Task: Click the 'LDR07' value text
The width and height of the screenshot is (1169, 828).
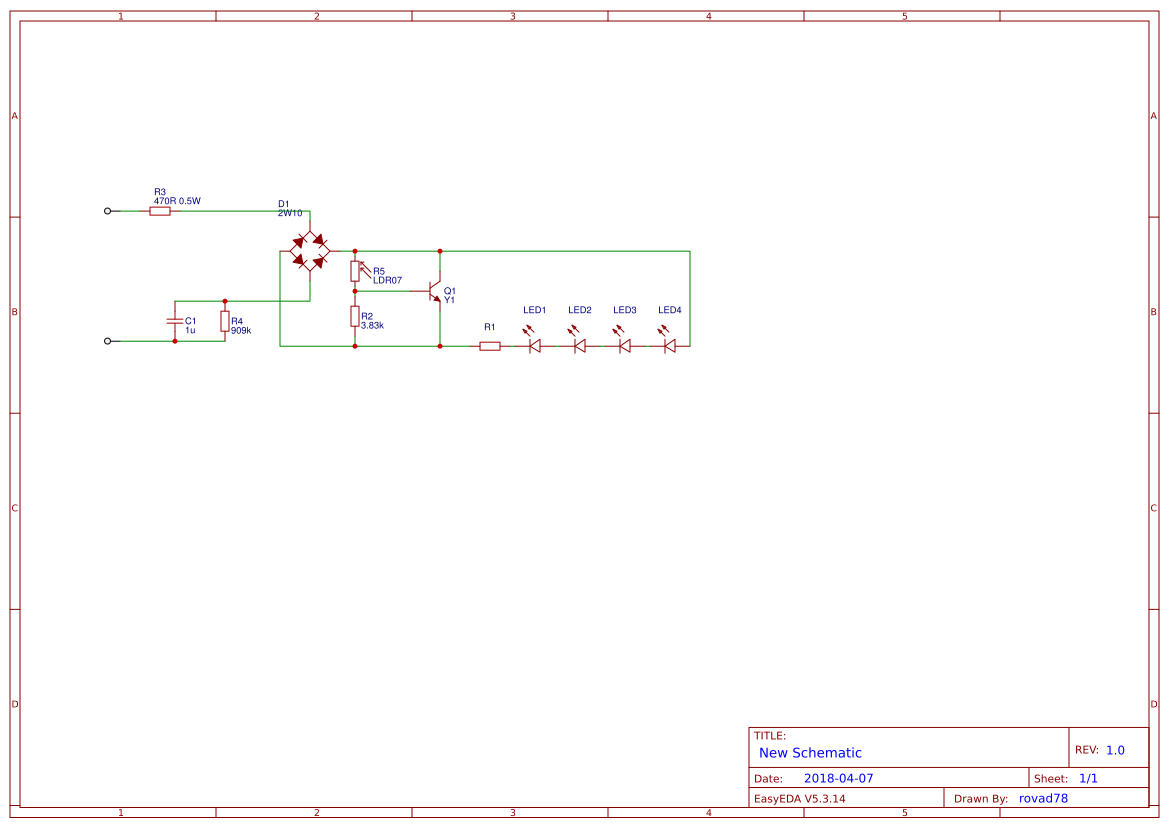Action: 387,280
